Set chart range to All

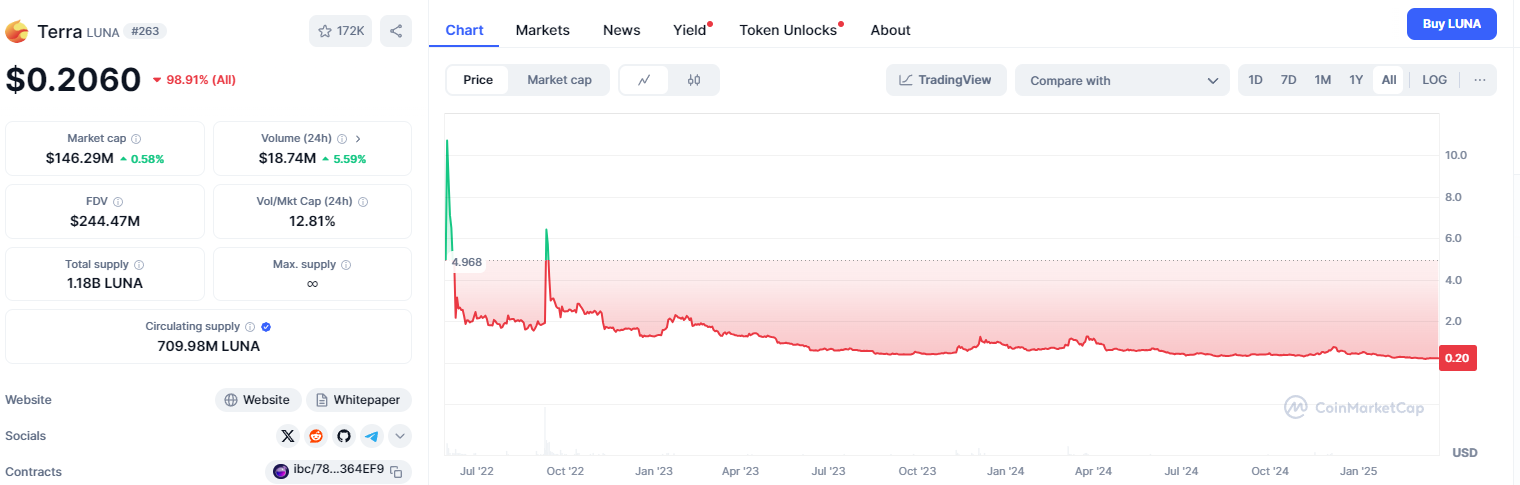point(1389,80)
